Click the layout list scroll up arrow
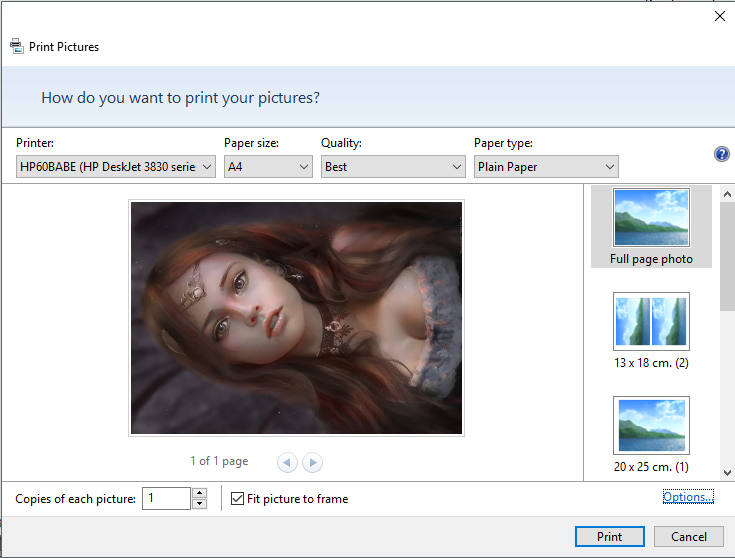Image resolution: width=735 pixels, height=558 pixels. coord(727,194)
